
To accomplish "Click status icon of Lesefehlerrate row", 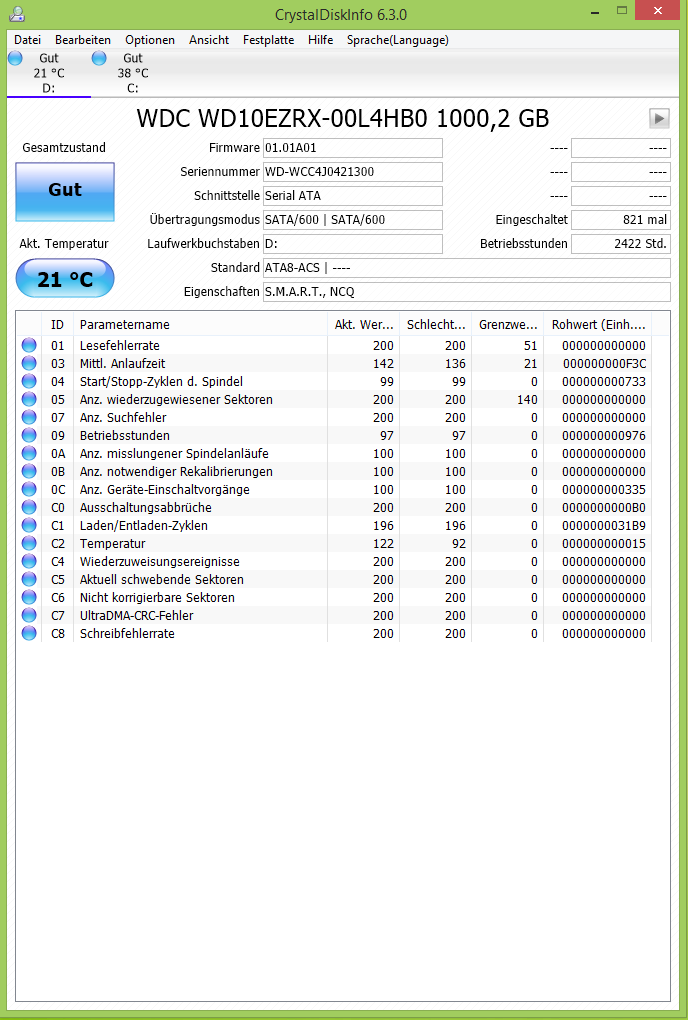I will coord(29,345).
